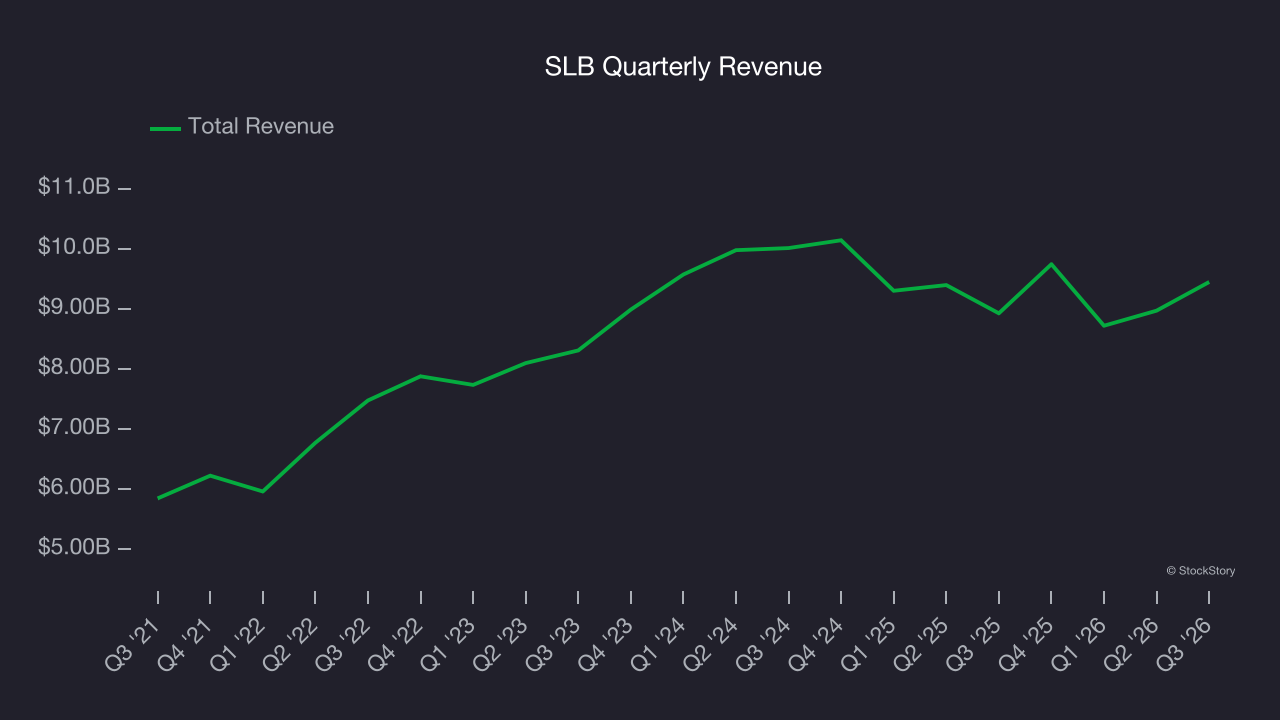Select the "Q4 '24" x-axis label

point(817,644)
